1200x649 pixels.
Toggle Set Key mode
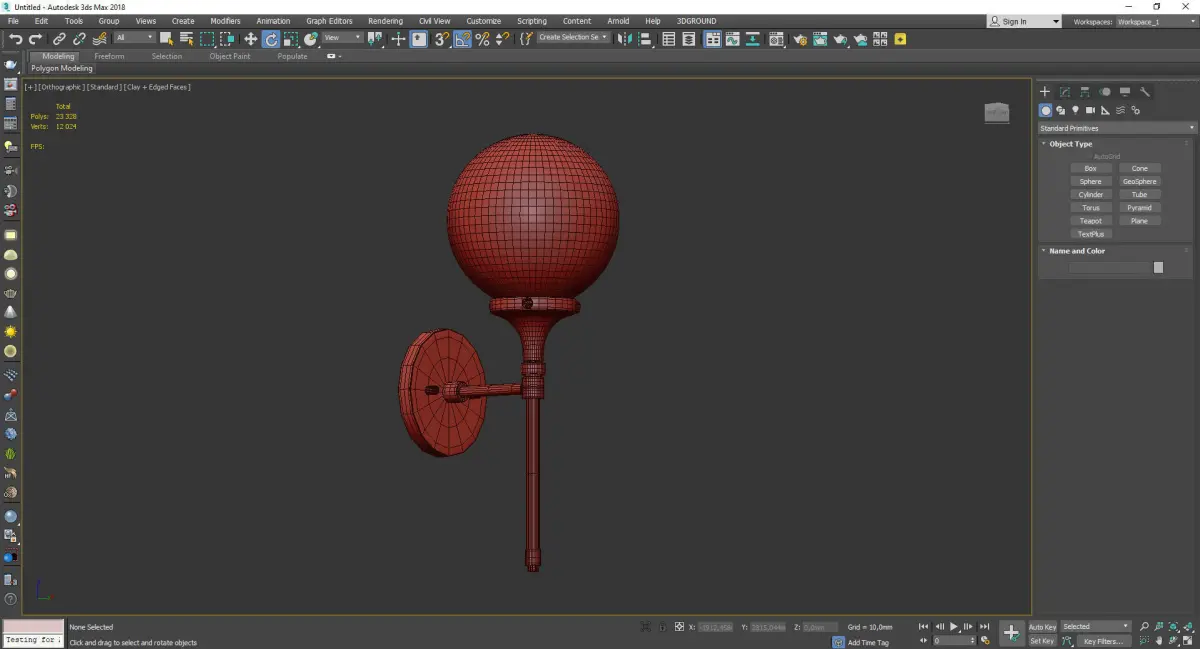(x=1042, y=641)
